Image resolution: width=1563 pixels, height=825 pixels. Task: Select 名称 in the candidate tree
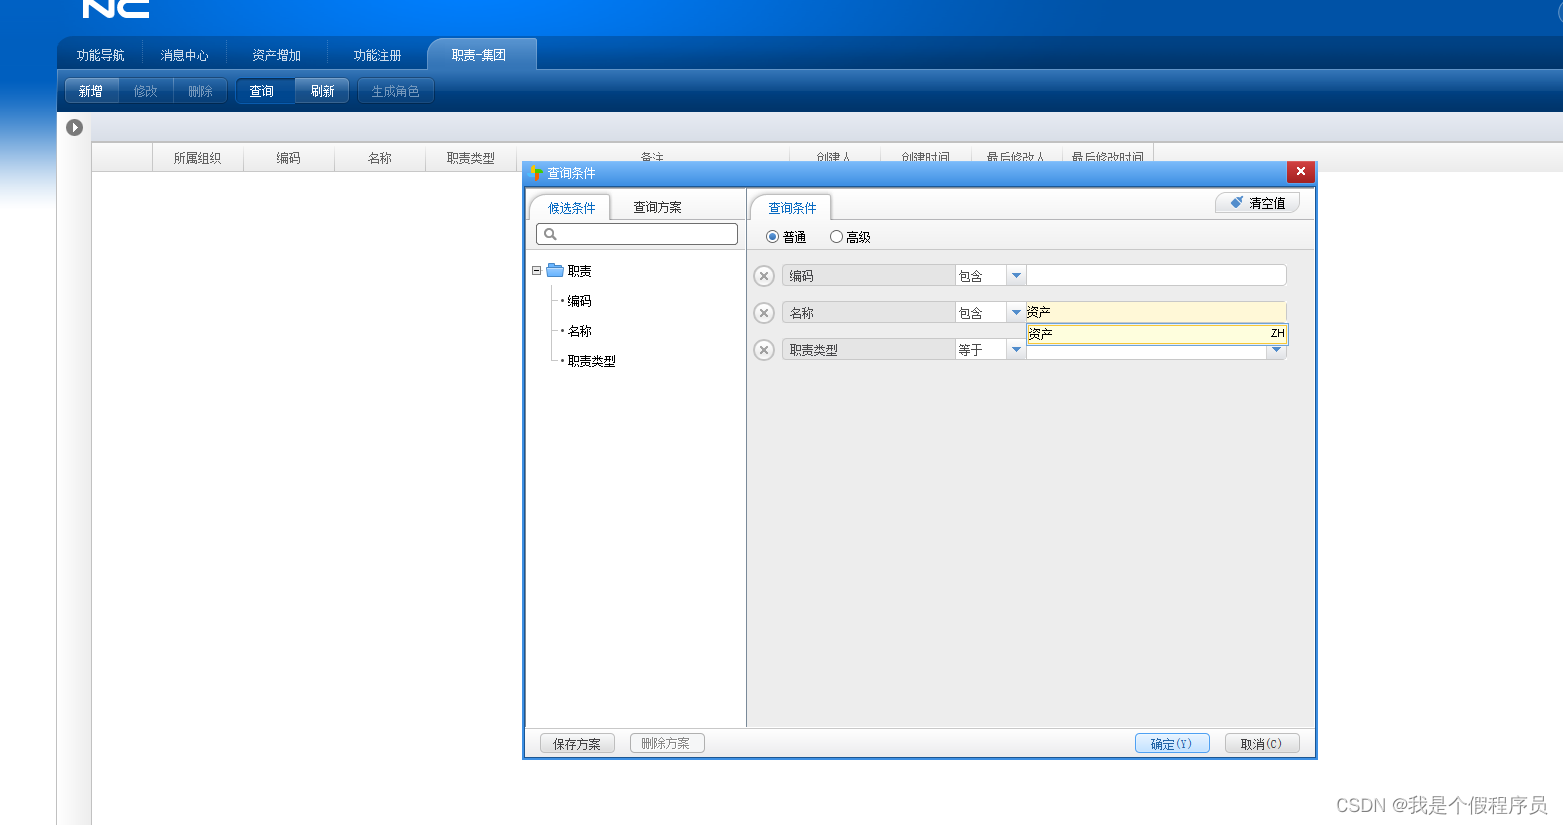(x=579, y=331)
